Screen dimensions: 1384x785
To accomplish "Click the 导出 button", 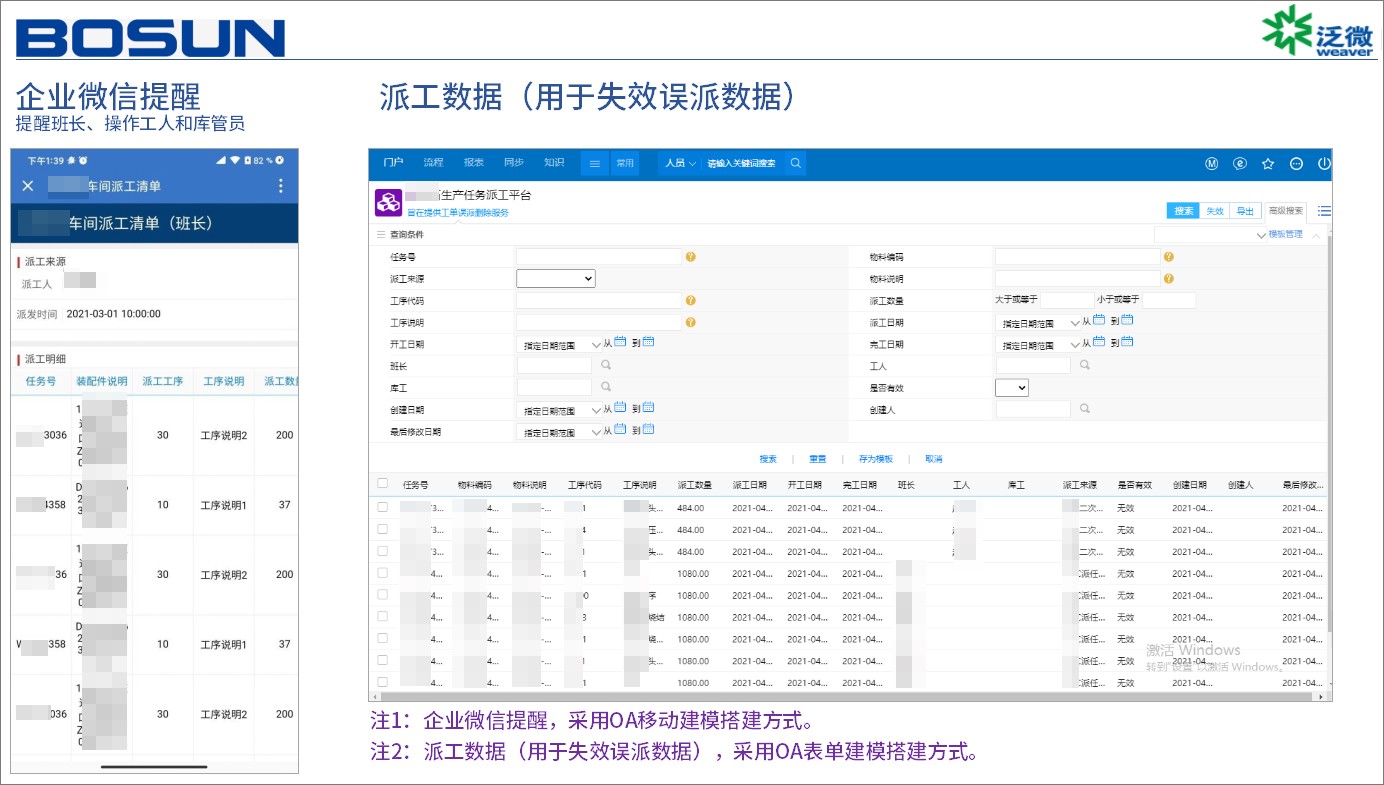I will click(x=1244, y=211).
